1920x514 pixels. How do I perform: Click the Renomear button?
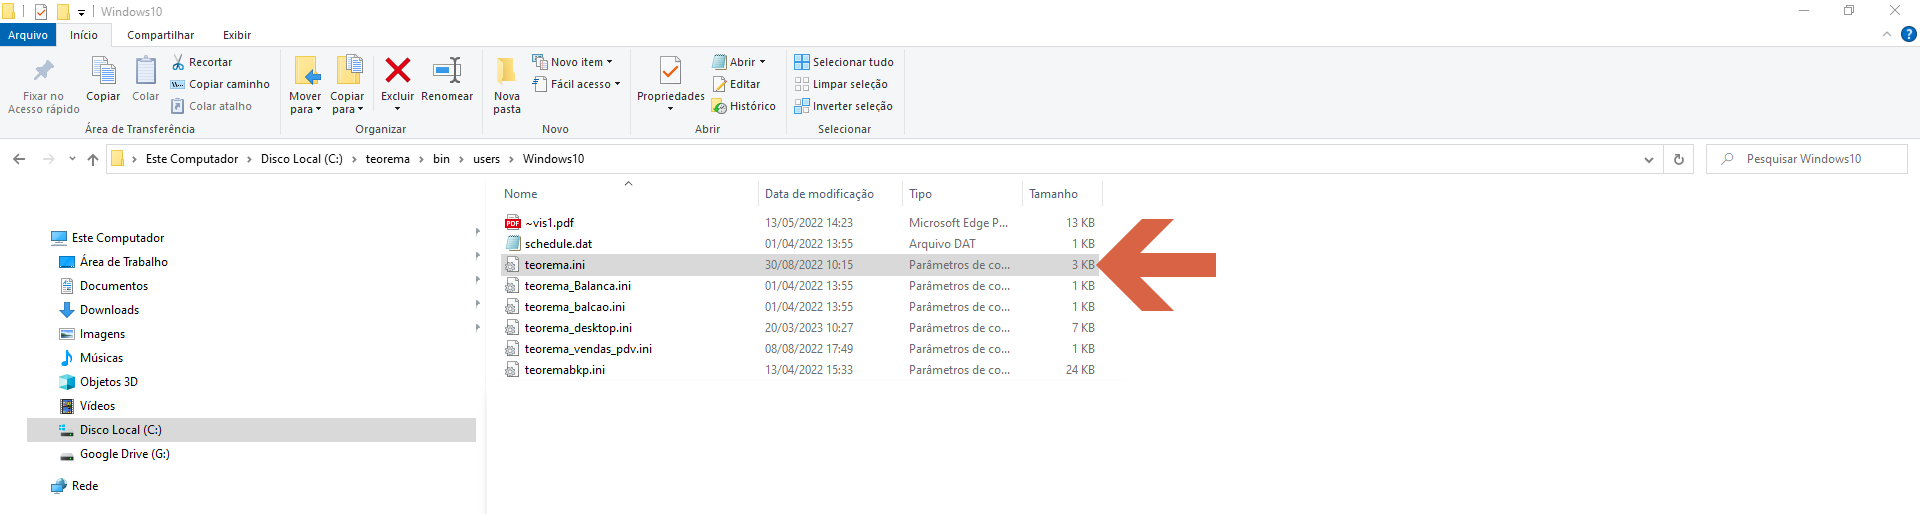pyautogui.click(x=447, y=80)
